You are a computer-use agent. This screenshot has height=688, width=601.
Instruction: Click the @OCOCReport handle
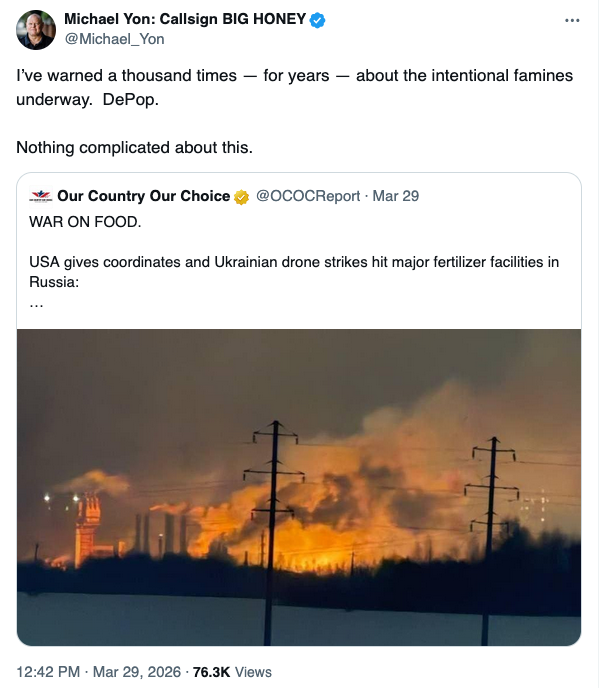pyautogui.click(x=308, y=196)
